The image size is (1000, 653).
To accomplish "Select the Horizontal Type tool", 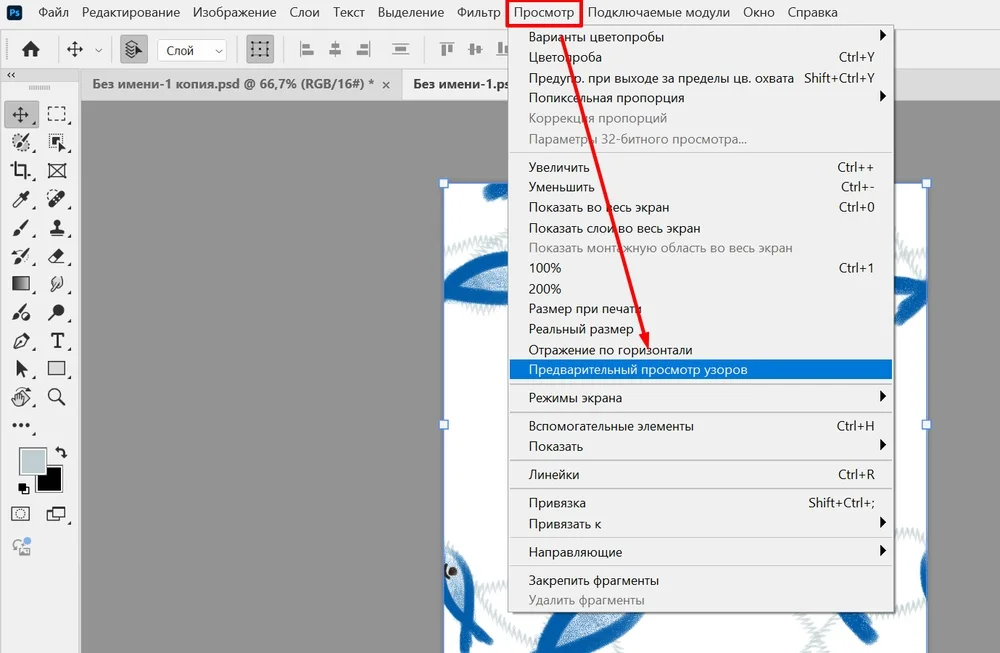I will click(x=57, y=341).
